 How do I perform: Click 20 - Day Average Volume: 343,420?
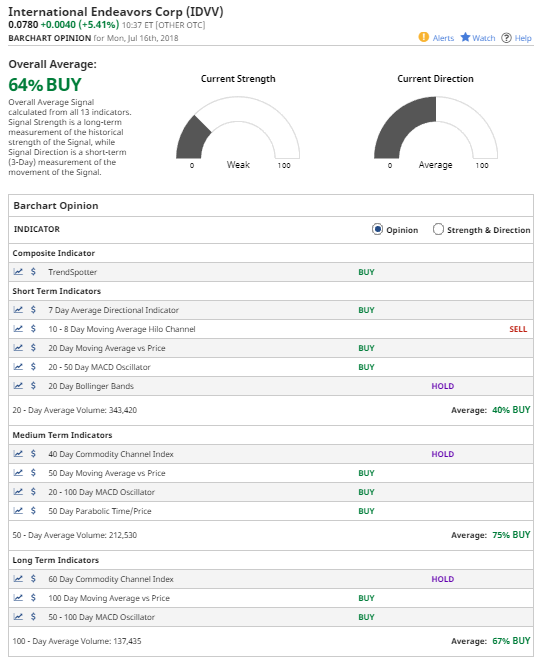[75, 410]
